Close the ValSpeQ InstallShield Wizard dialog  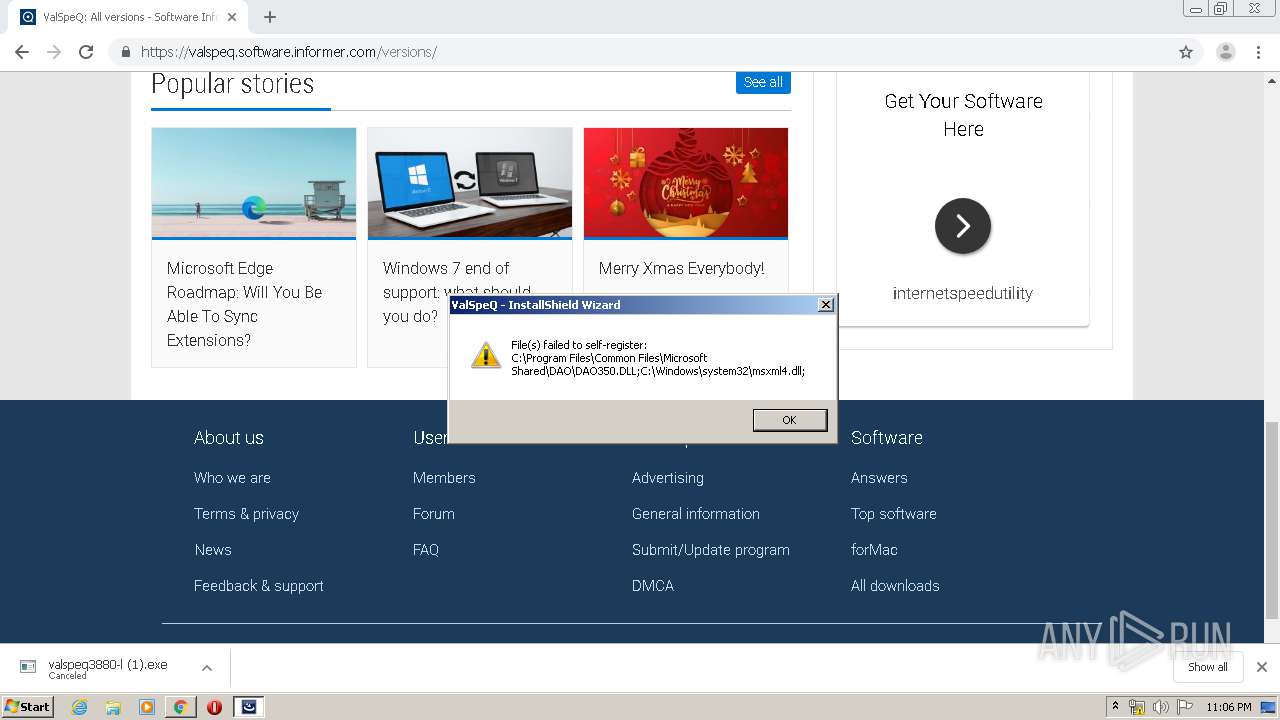tap(826, 305)
